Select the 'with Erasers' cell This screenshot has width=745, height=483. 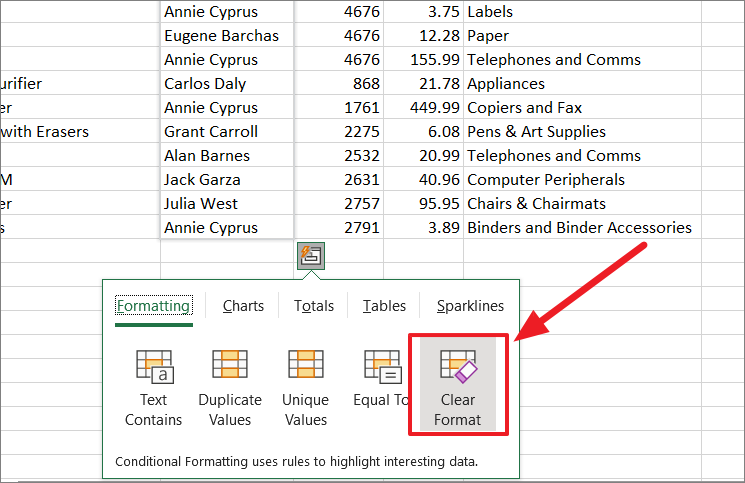click(x=80, y=132)
